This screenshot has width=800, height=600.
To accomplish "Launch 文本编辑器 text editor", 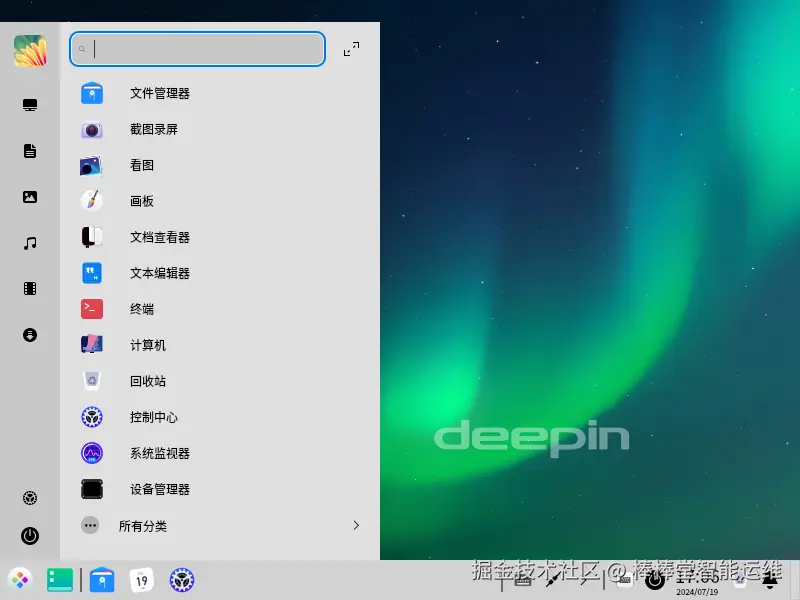I will 219,273.
